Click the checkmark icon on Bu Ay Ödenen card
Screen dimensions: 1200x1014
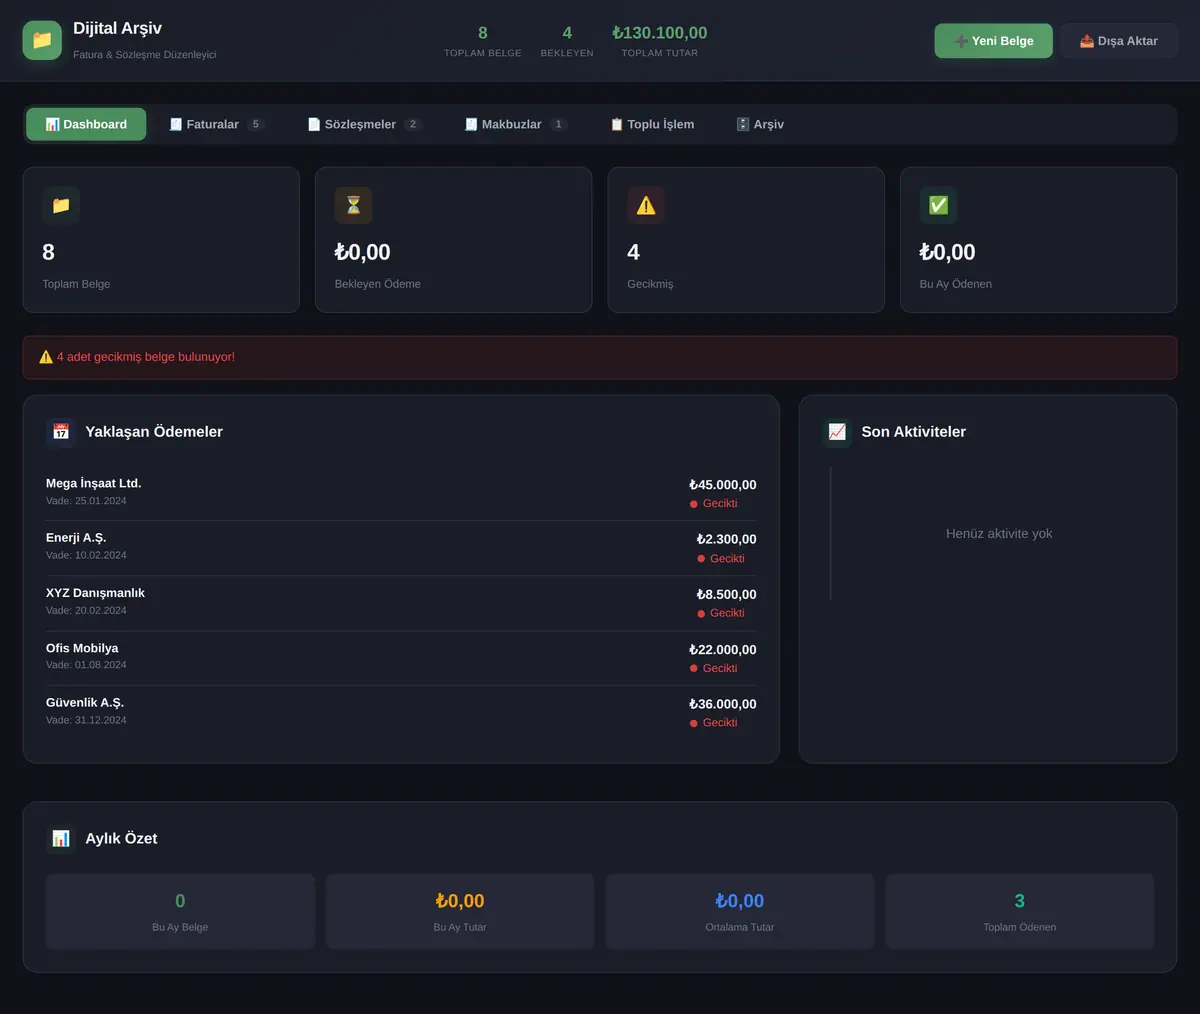[938, 205]
